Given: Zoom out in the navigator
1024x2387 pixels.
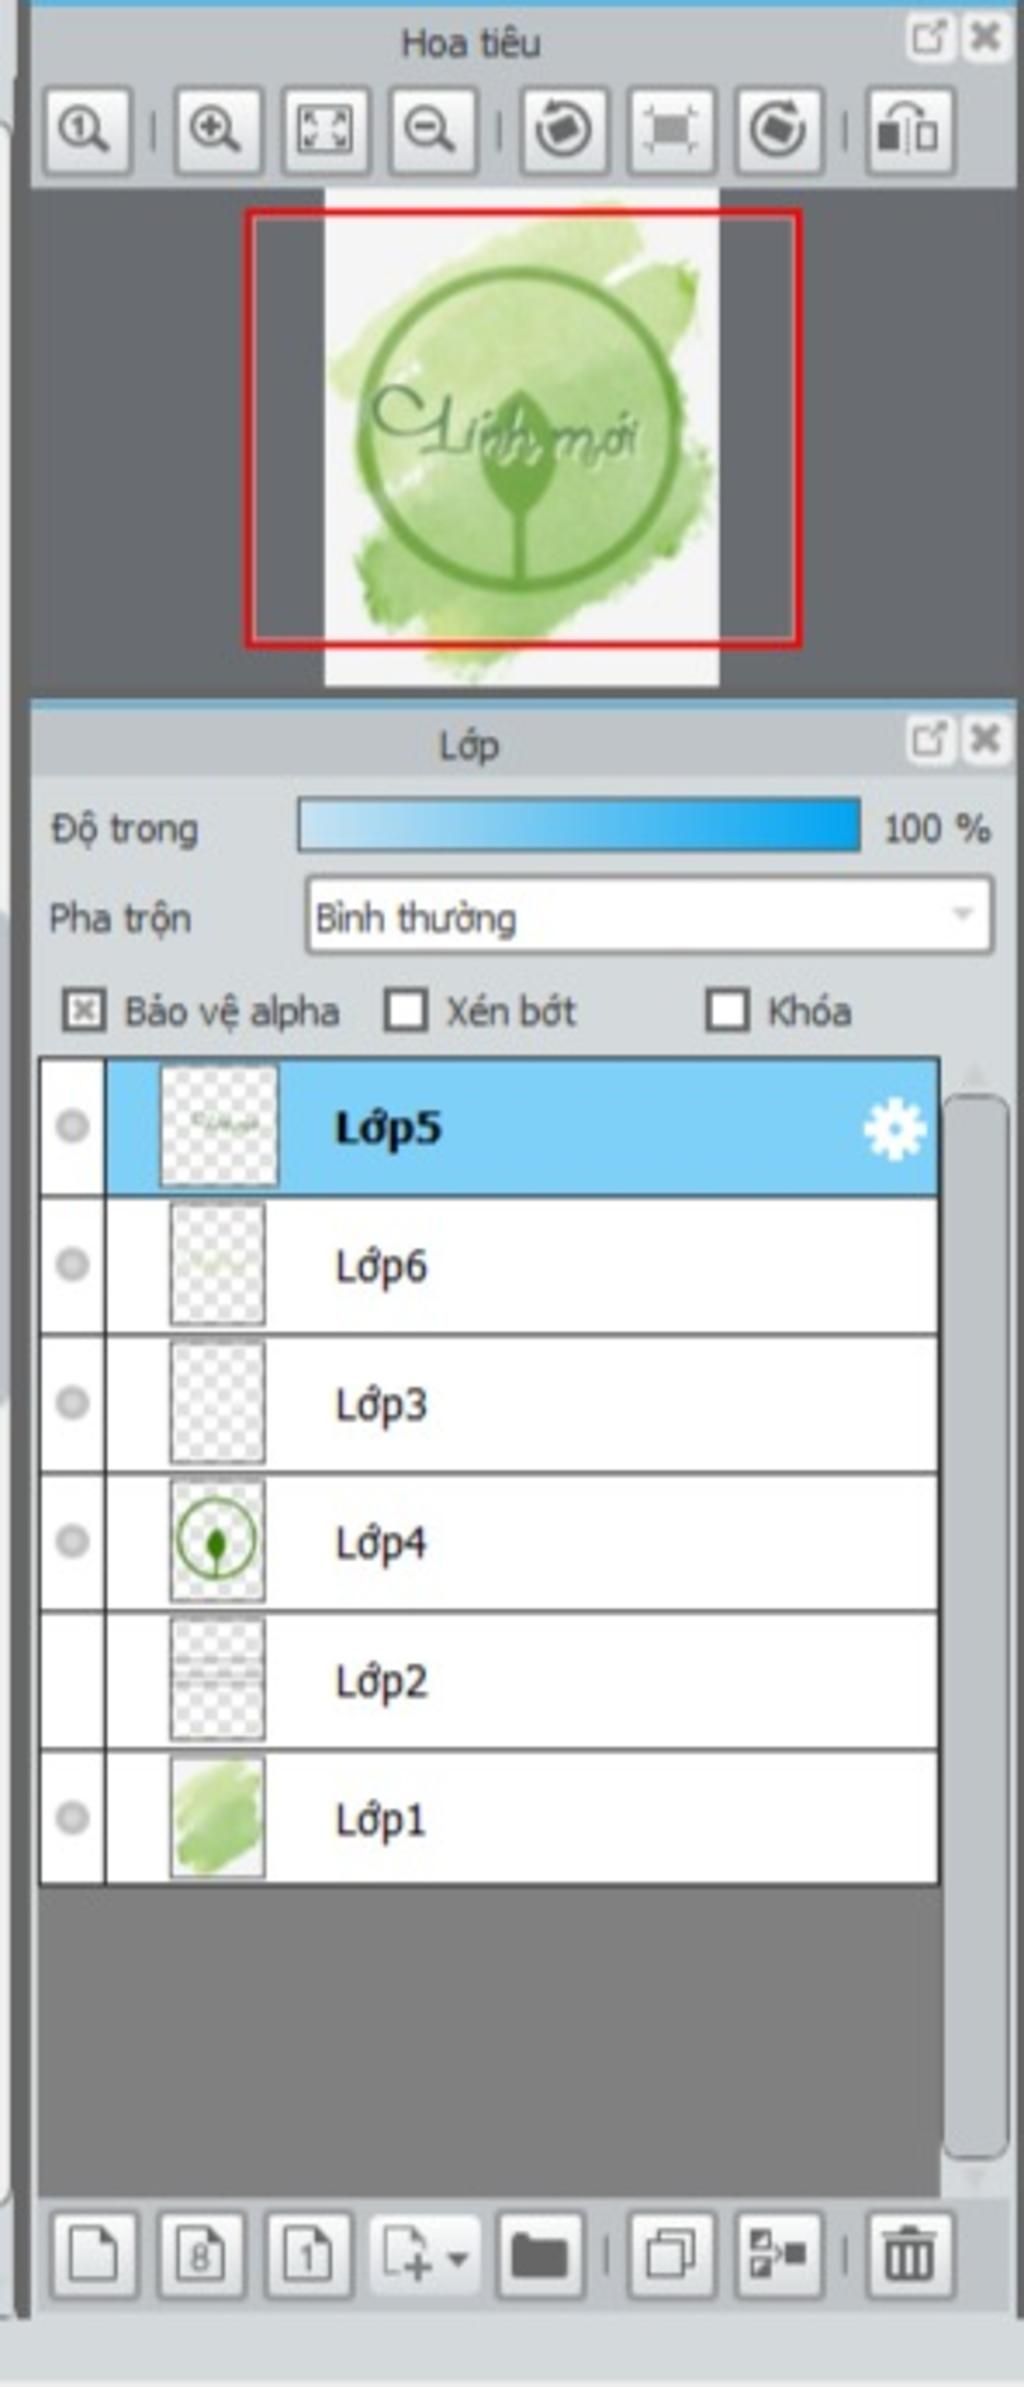Looking at the screenshot, I should [x=432, y=130].
